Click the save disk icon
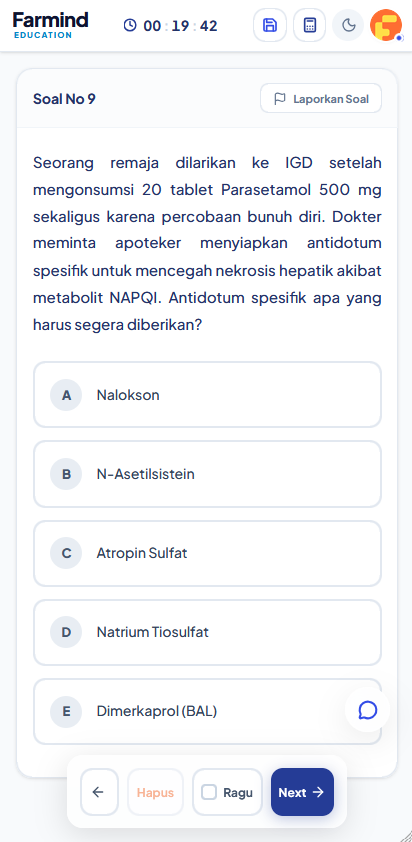Viewport: 412px width, 842px height. pyautogui.click(x=270, y=25)
